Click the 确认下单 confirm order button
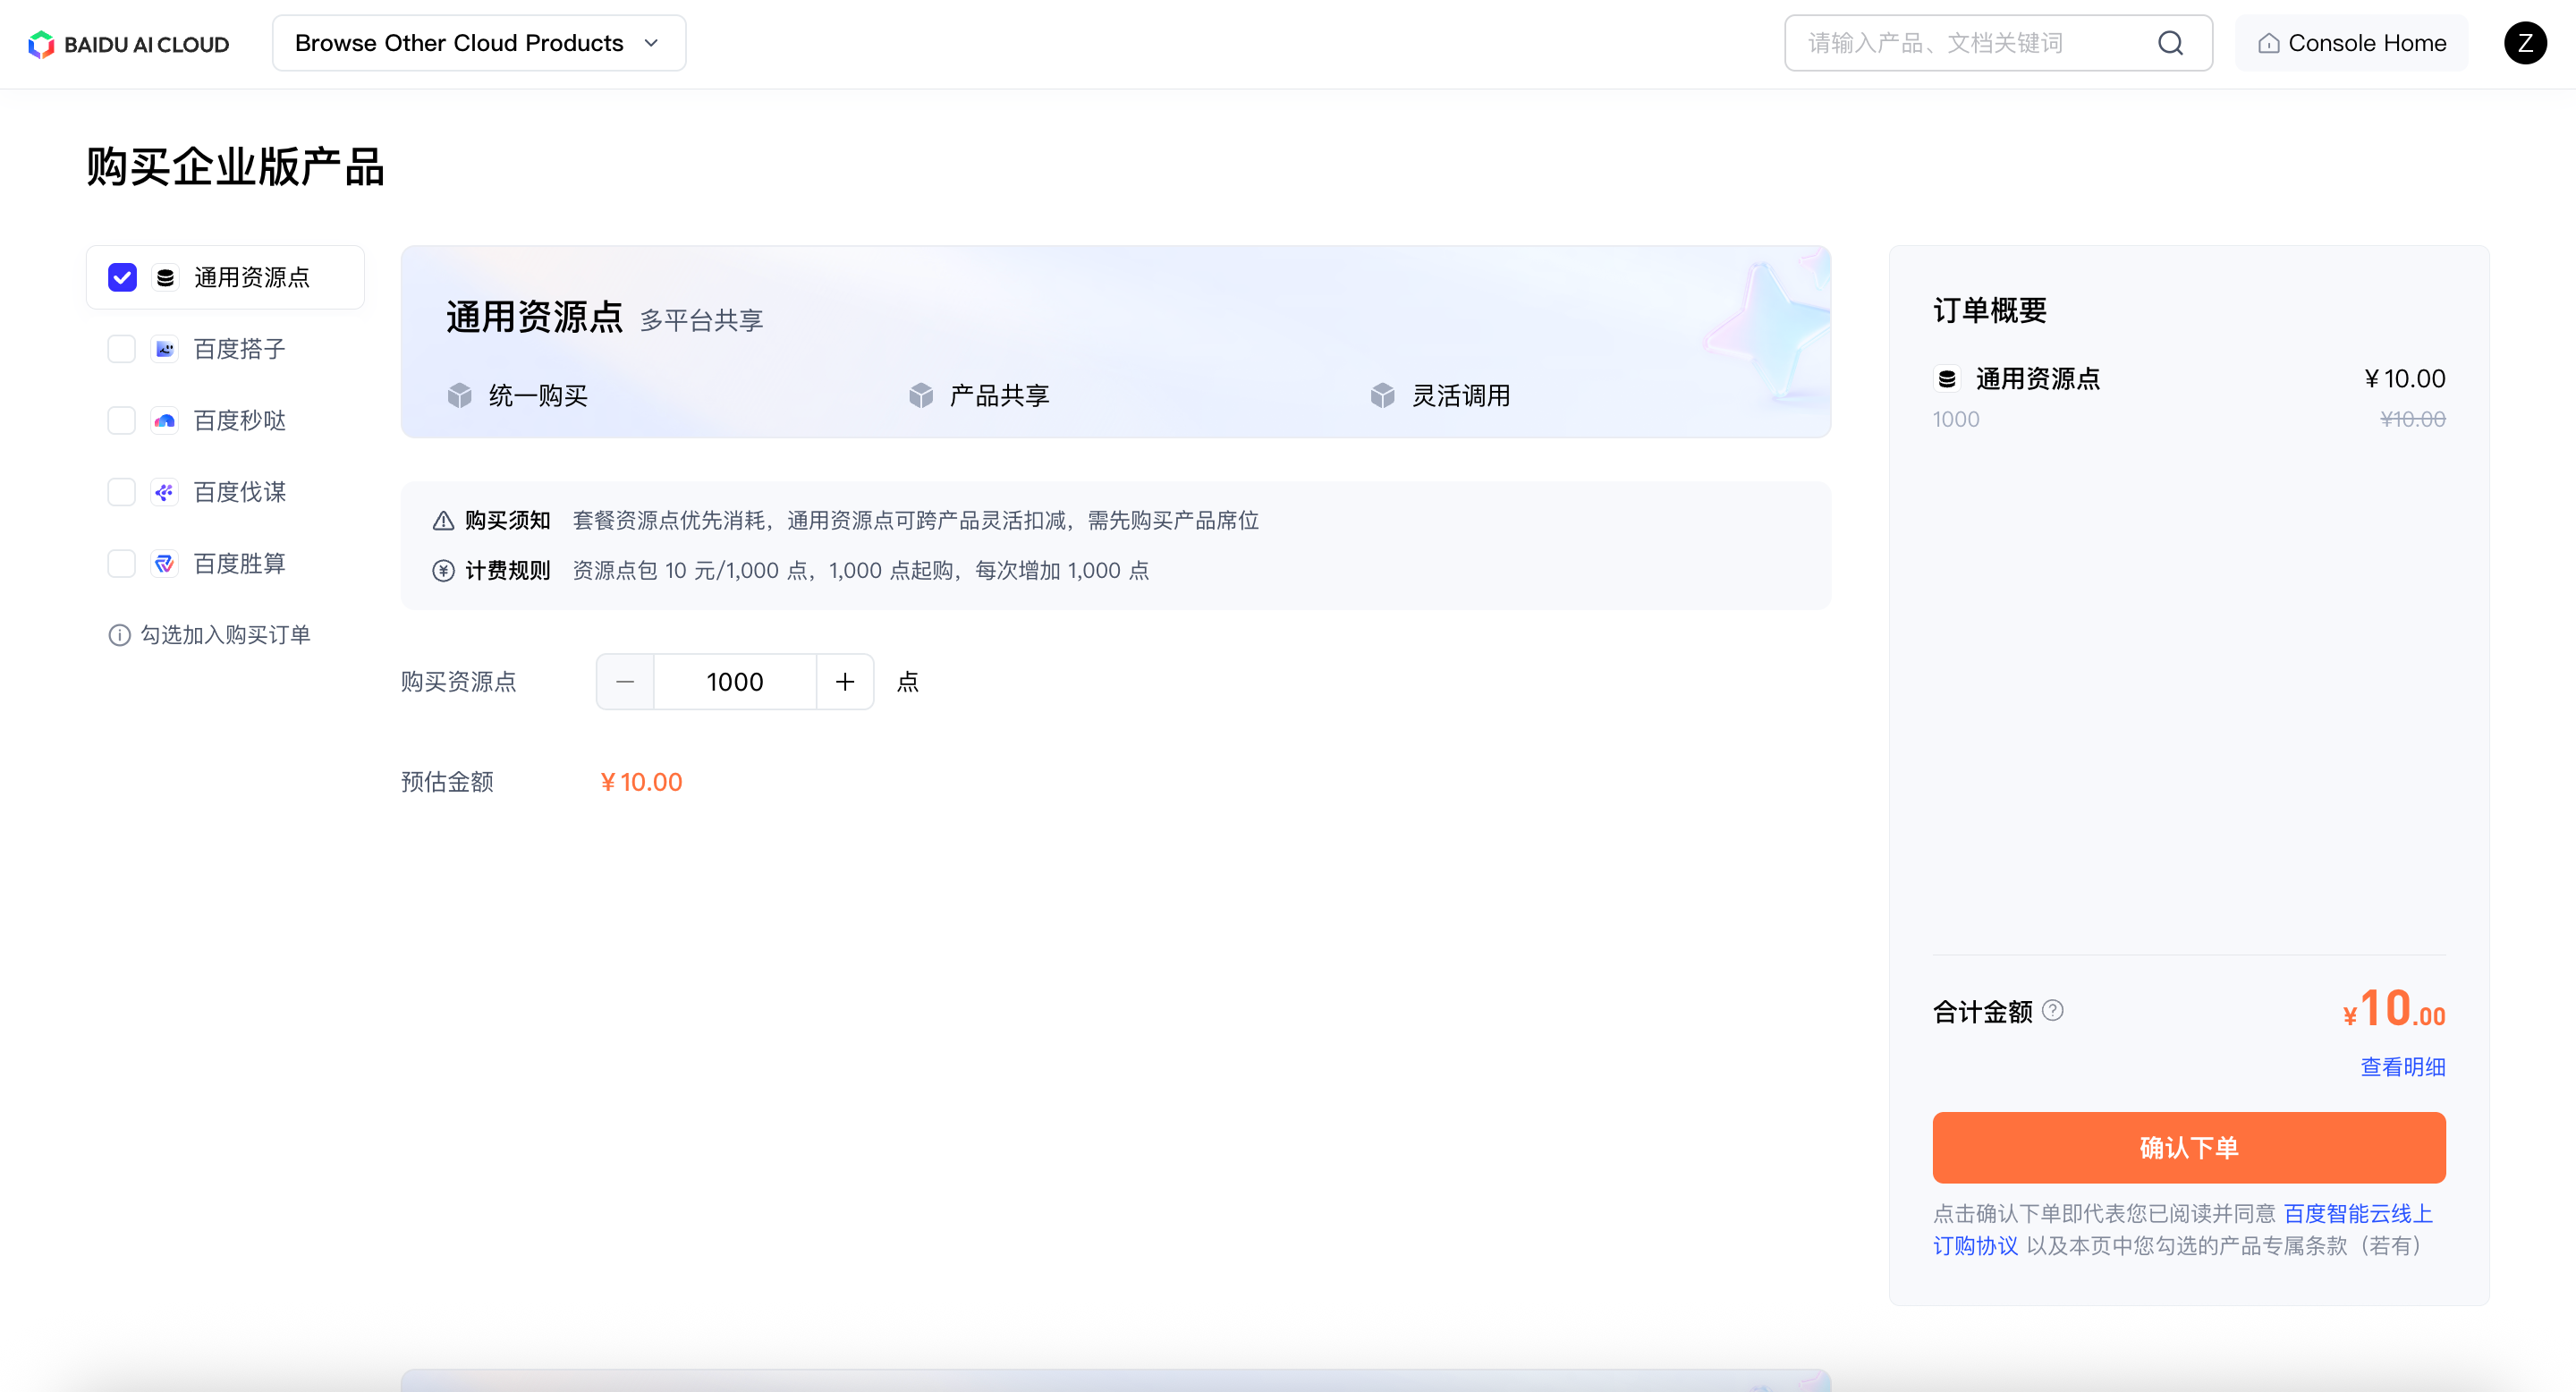The image size is (2576, 1392). tap(2189, 1148)
